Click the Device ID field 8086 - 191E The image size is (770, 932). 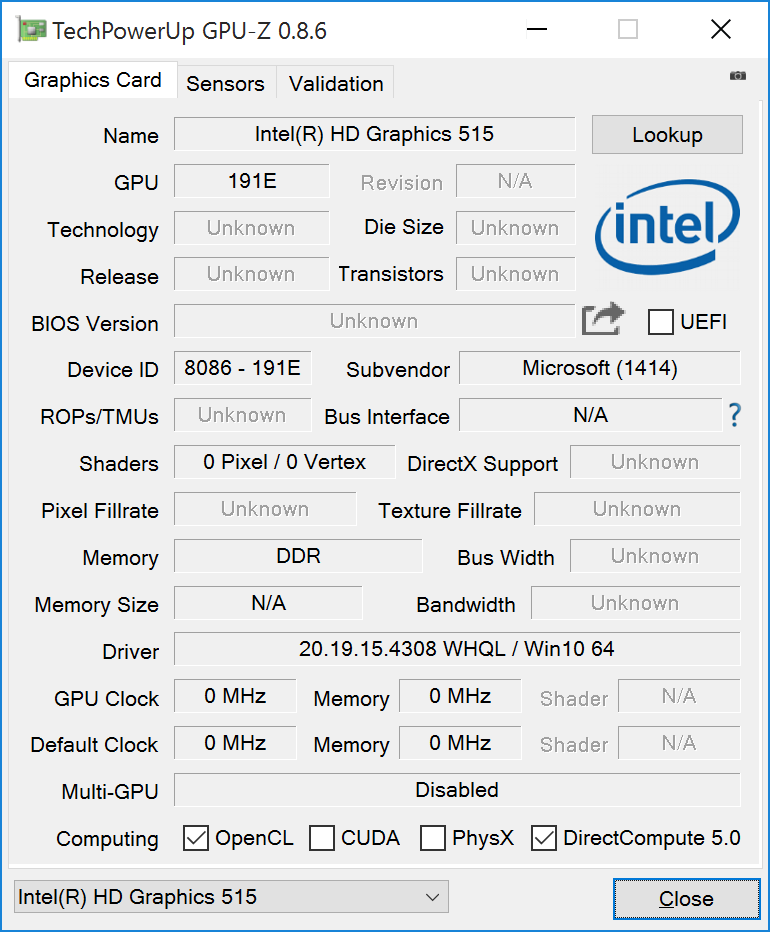pos(243,368)
